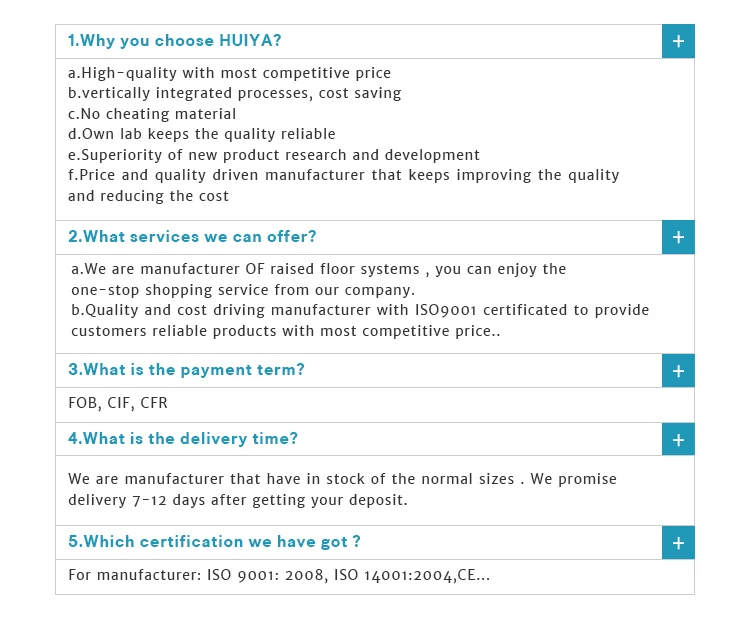Click the '4.What is the delivery time?' title
Viewport: 750px width, 622px height.
[x=183, y=439]
